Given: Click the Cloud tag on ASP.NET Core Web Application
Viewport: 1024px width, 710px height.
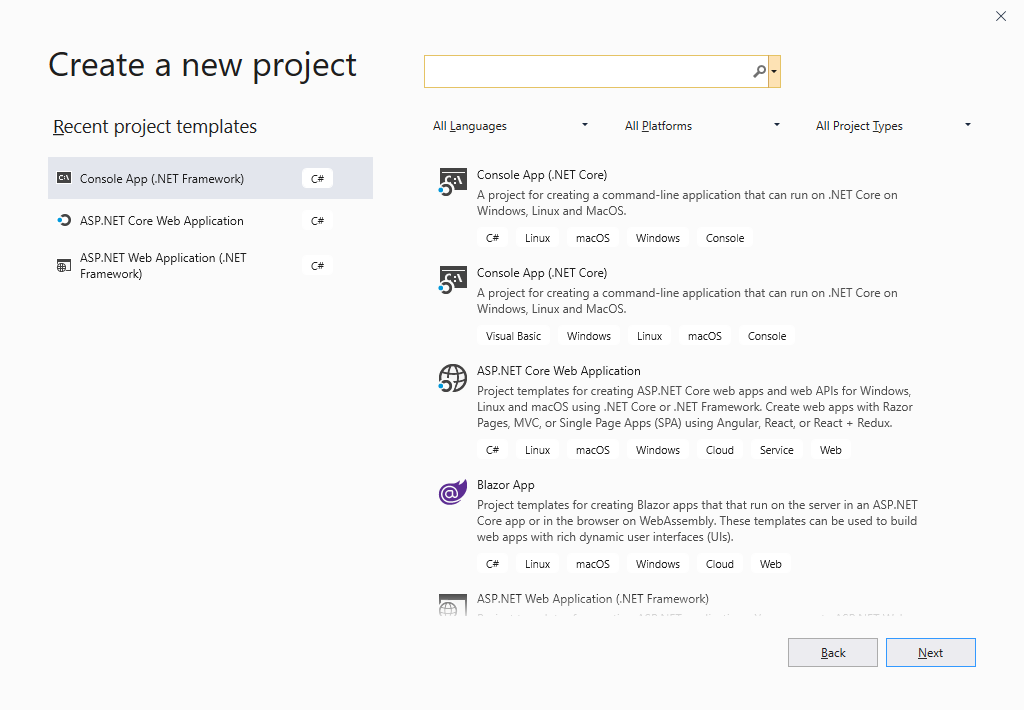Looking at the screenshot, I should coord(720,449).
